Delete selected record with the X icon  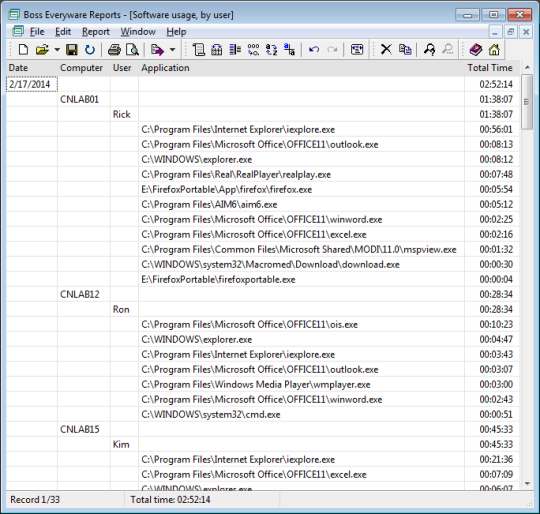386,50
